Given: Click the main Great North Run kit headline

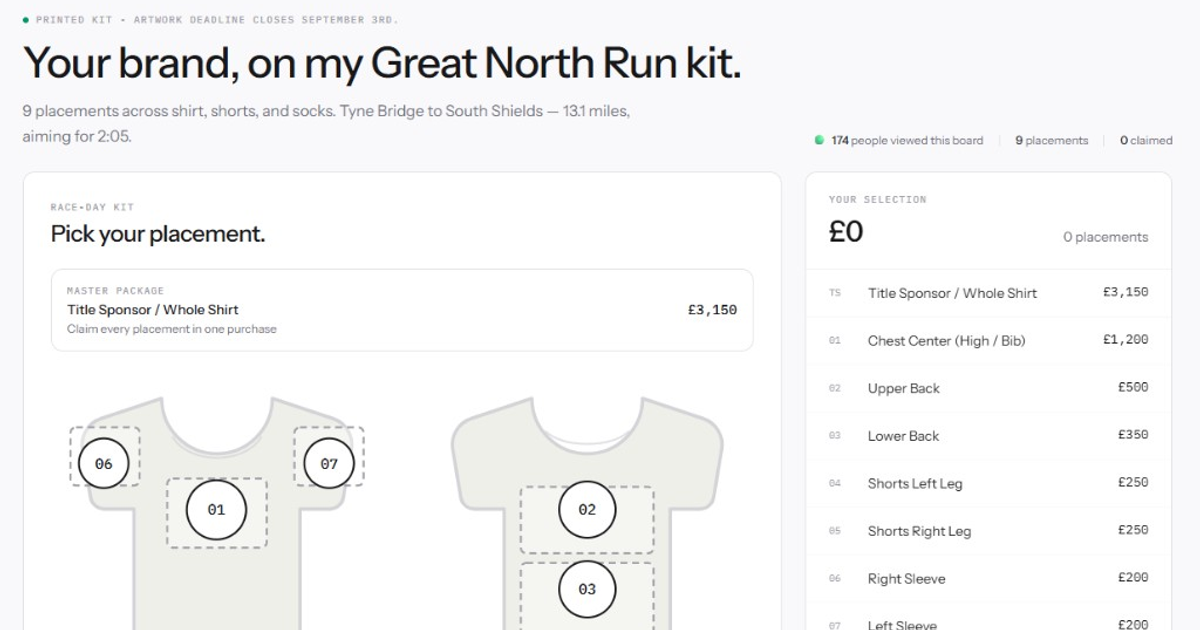Looking at the screenshot, I should pyautogui.click(x=382, y=63).
